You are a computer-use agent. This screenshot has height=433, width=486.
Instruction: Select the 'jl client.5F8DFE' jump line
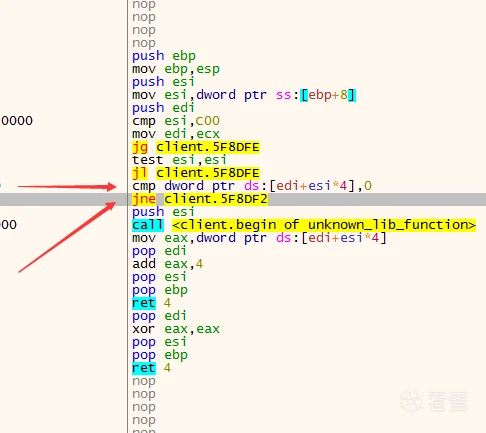(196, 173)
